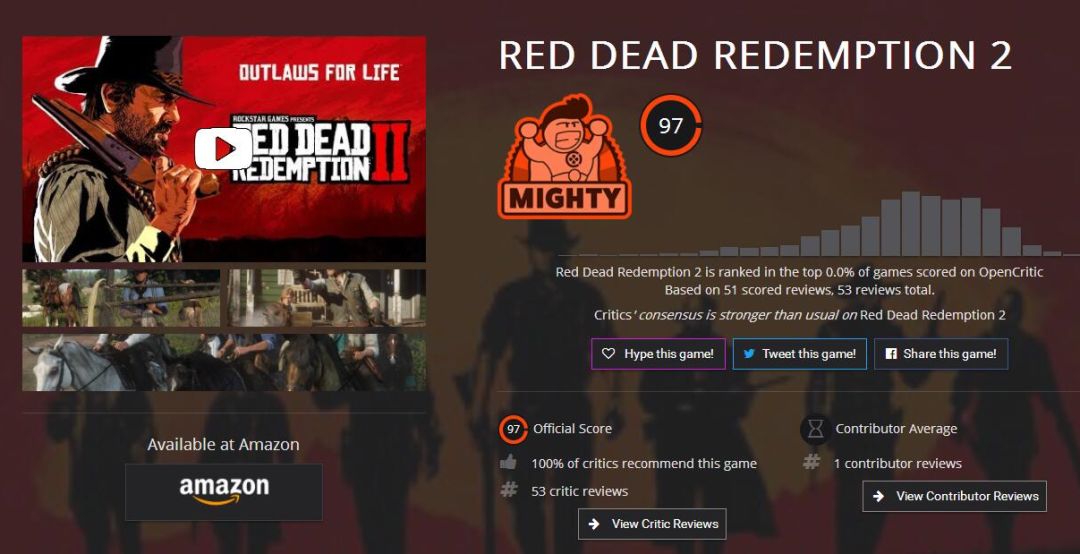The width and height of the screenshot is (1080, 554).
Task: Click the Twitter bird icon
Action: 749,353
